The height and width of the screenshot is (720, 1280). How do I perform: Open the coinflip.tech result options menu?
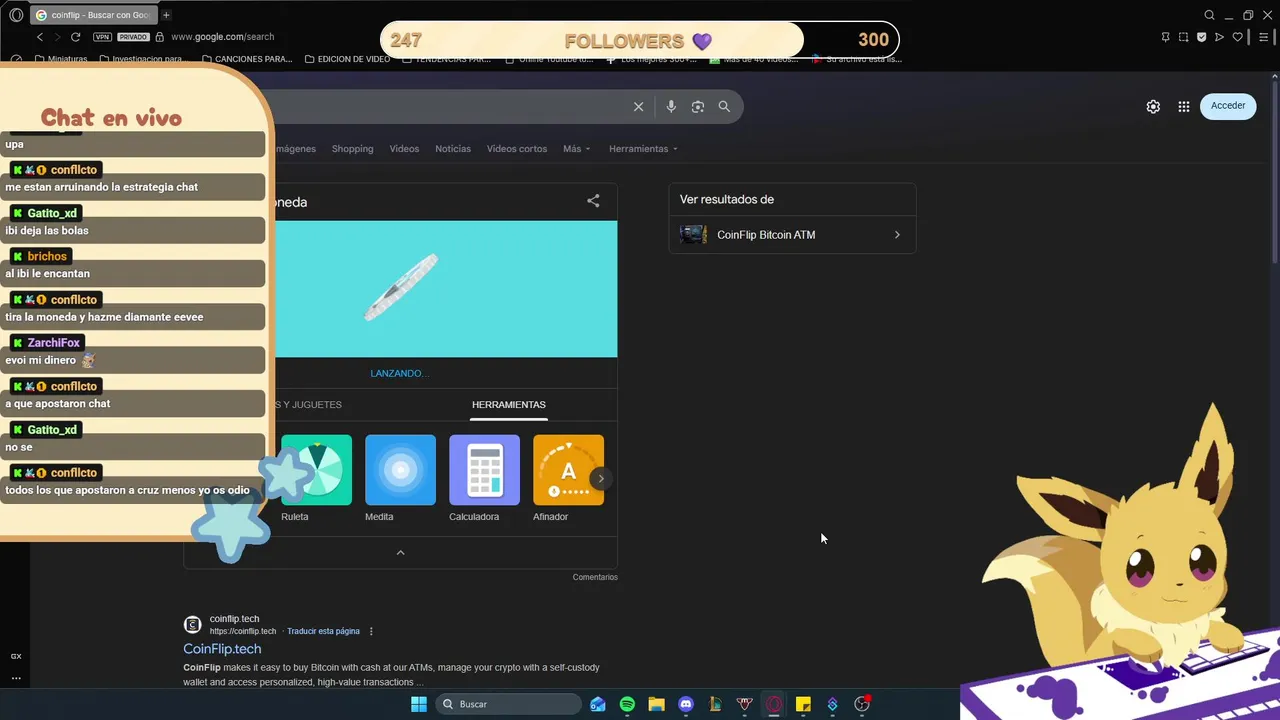[371, 631]
